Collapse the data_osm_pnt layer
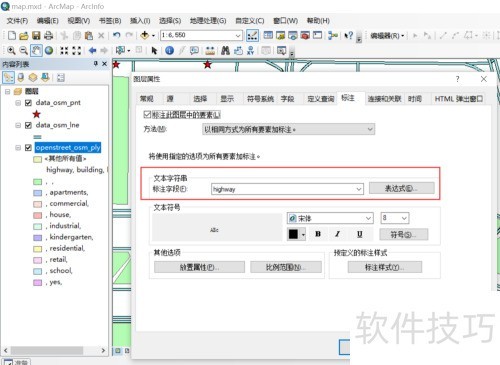The height and width of the screenshot is (365, 500). coord(18,103)
